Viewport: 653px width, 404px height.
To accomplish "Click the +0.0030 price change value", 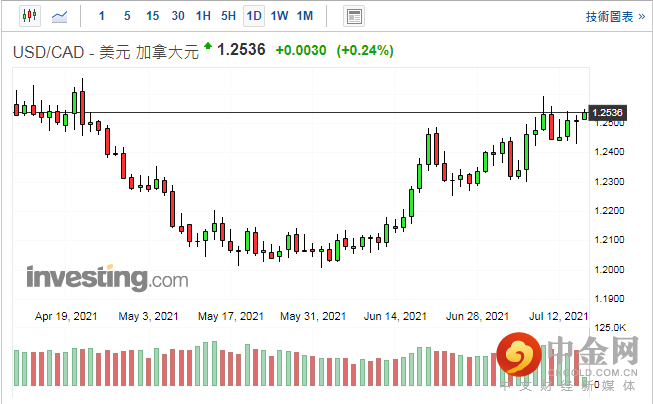I will tap(301, 50).
